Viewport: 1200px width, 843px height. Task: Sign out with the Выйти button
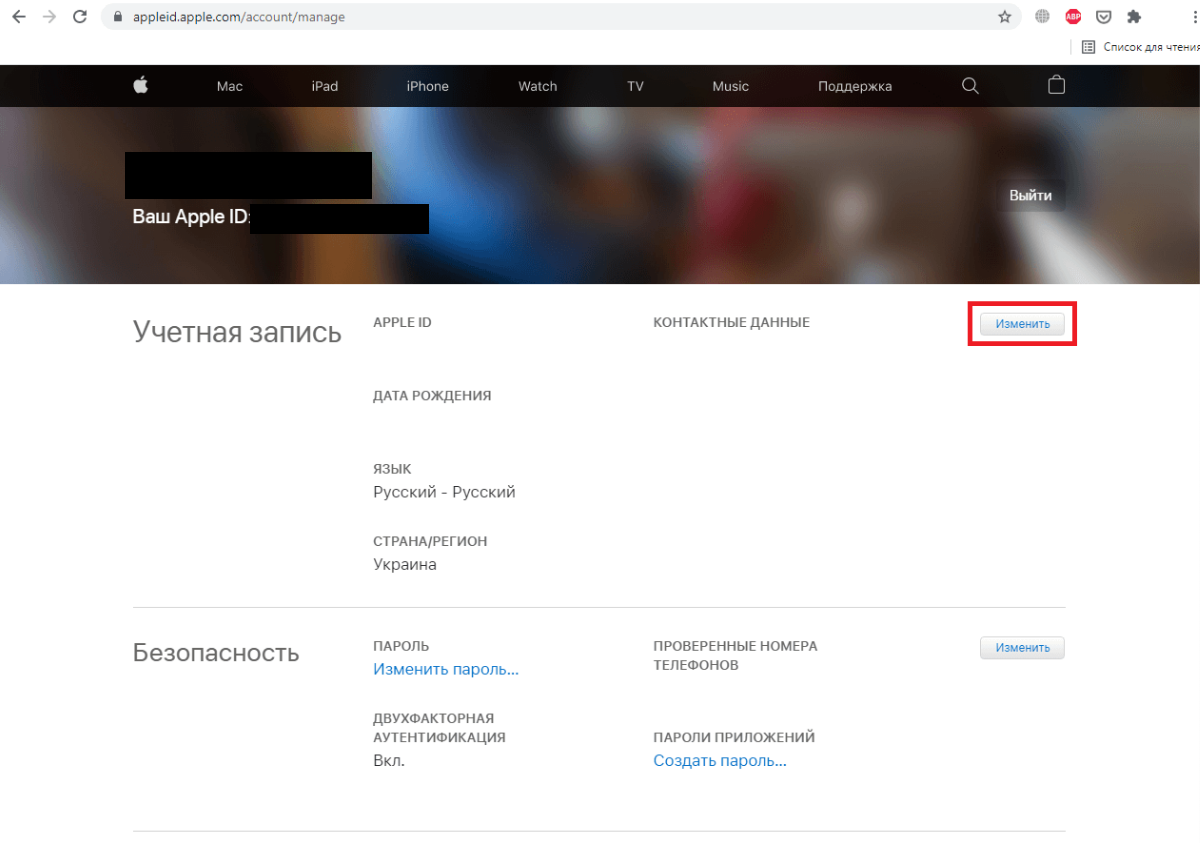click(1030, 196)
